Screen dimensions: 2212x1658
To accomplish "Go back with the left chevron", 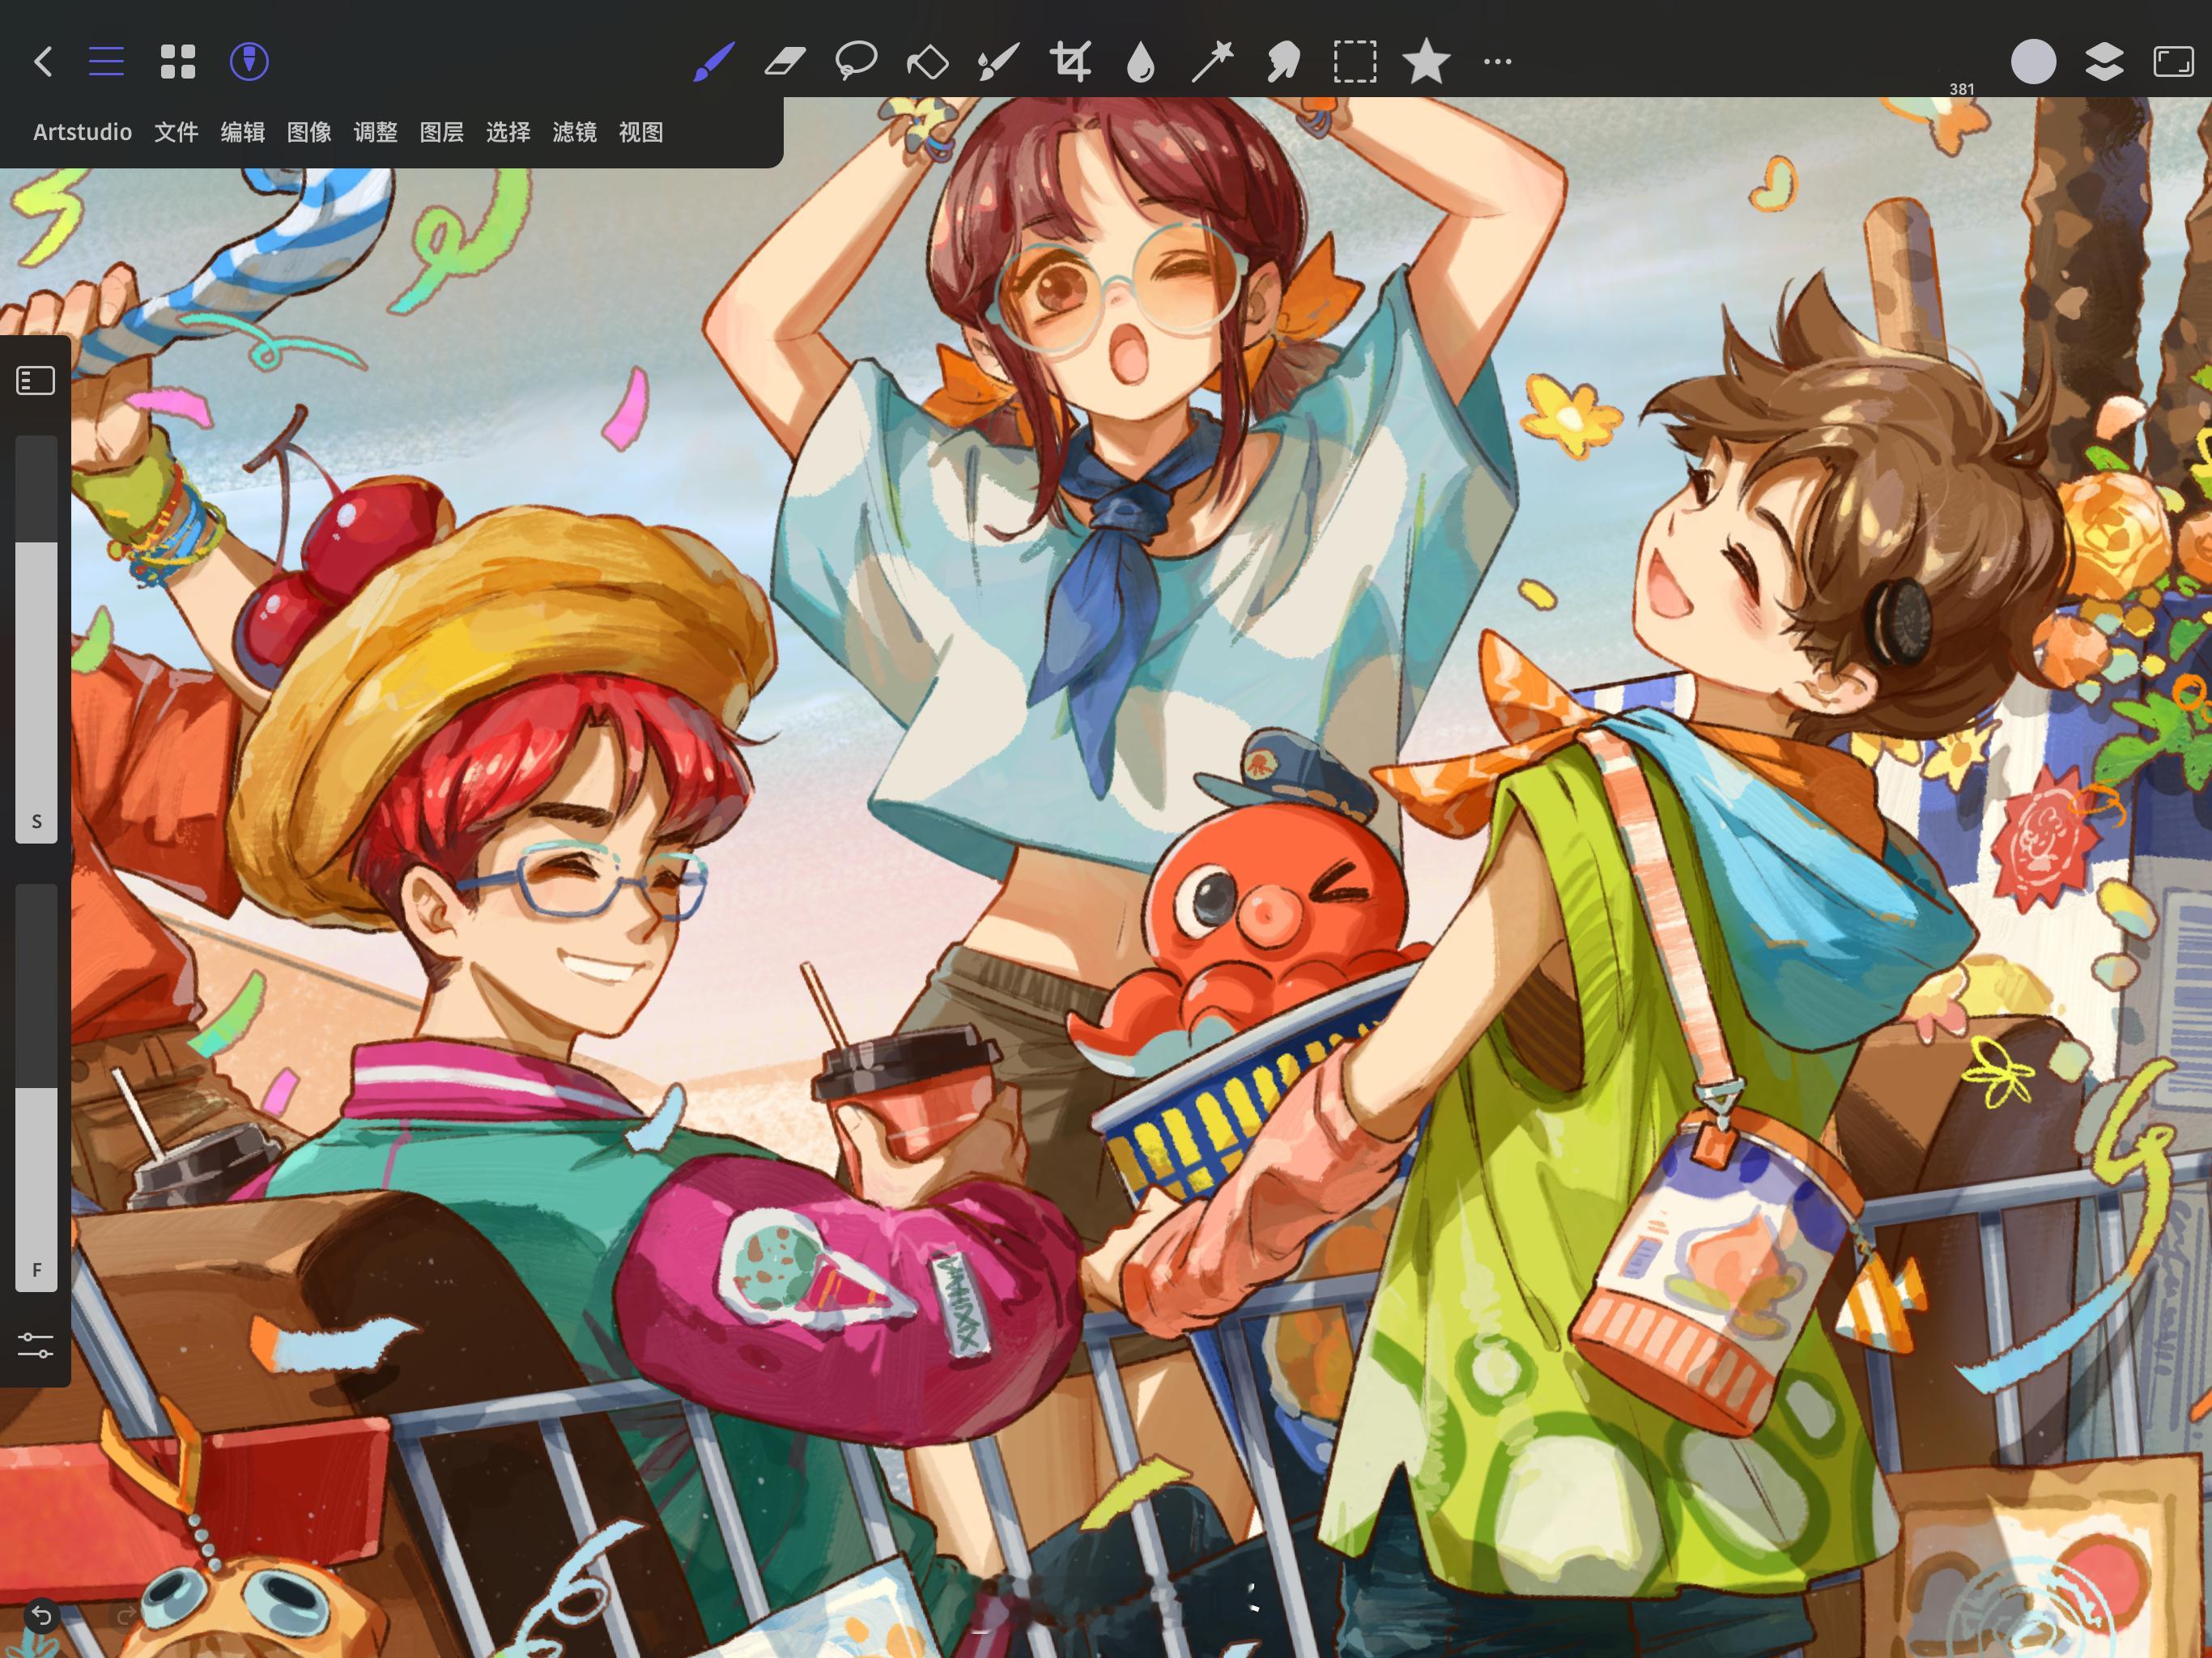I will 43,62.
